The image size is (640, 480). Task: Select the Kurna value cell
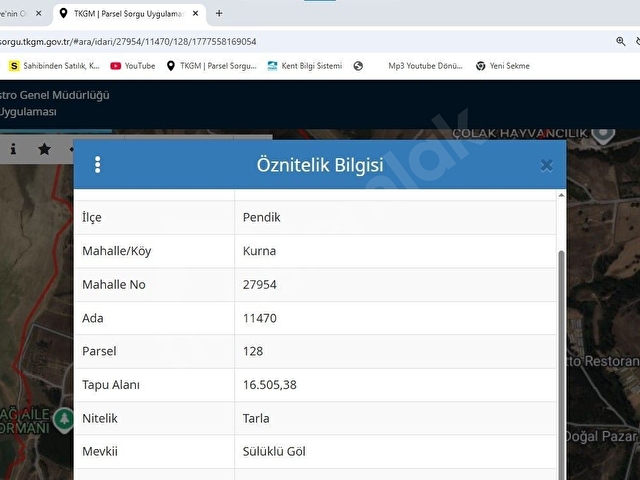(x=395, y=251)
